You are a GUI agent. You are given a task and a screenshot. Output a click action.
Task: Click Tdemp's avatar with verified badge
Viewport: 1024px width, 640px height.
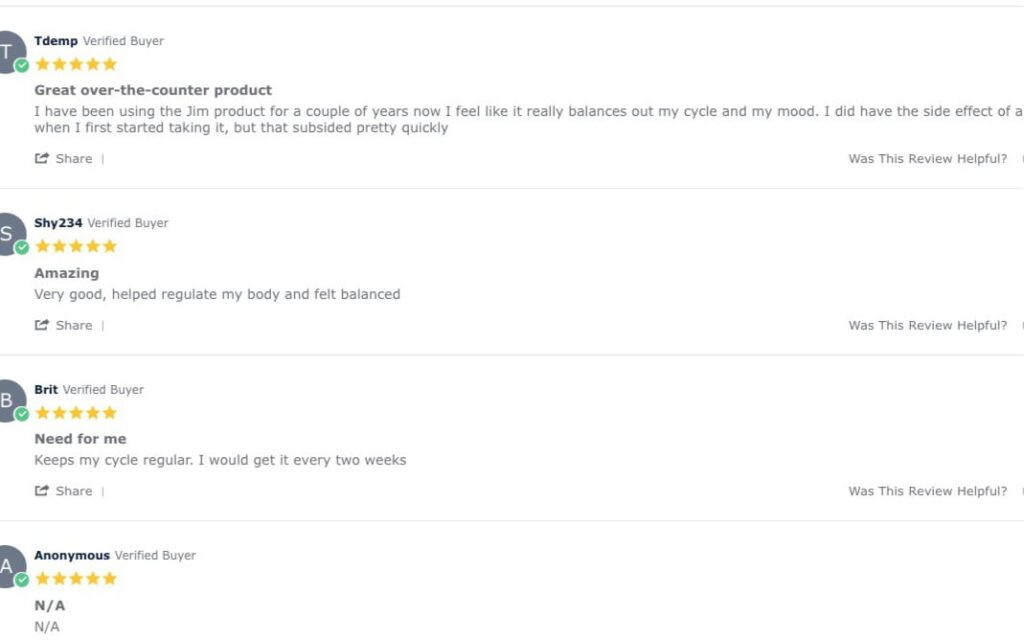tap(9, 52)
